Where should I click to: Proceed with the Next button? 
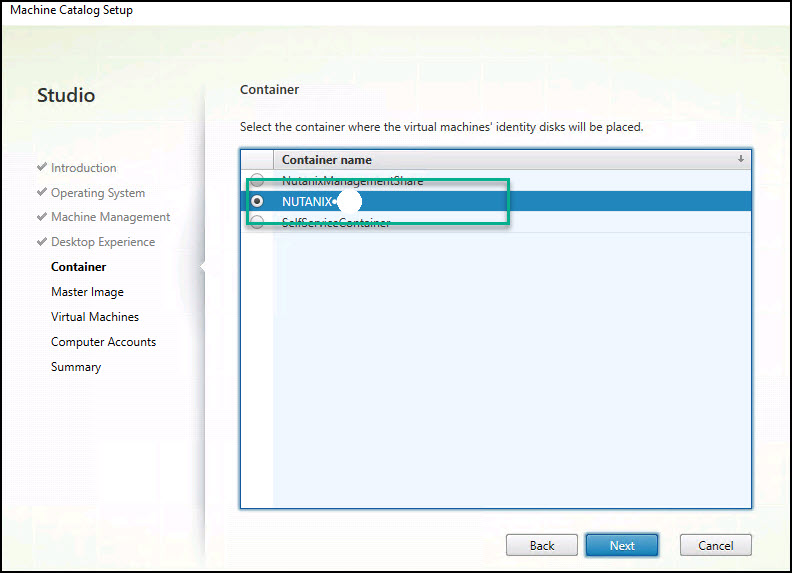(622, 545)
